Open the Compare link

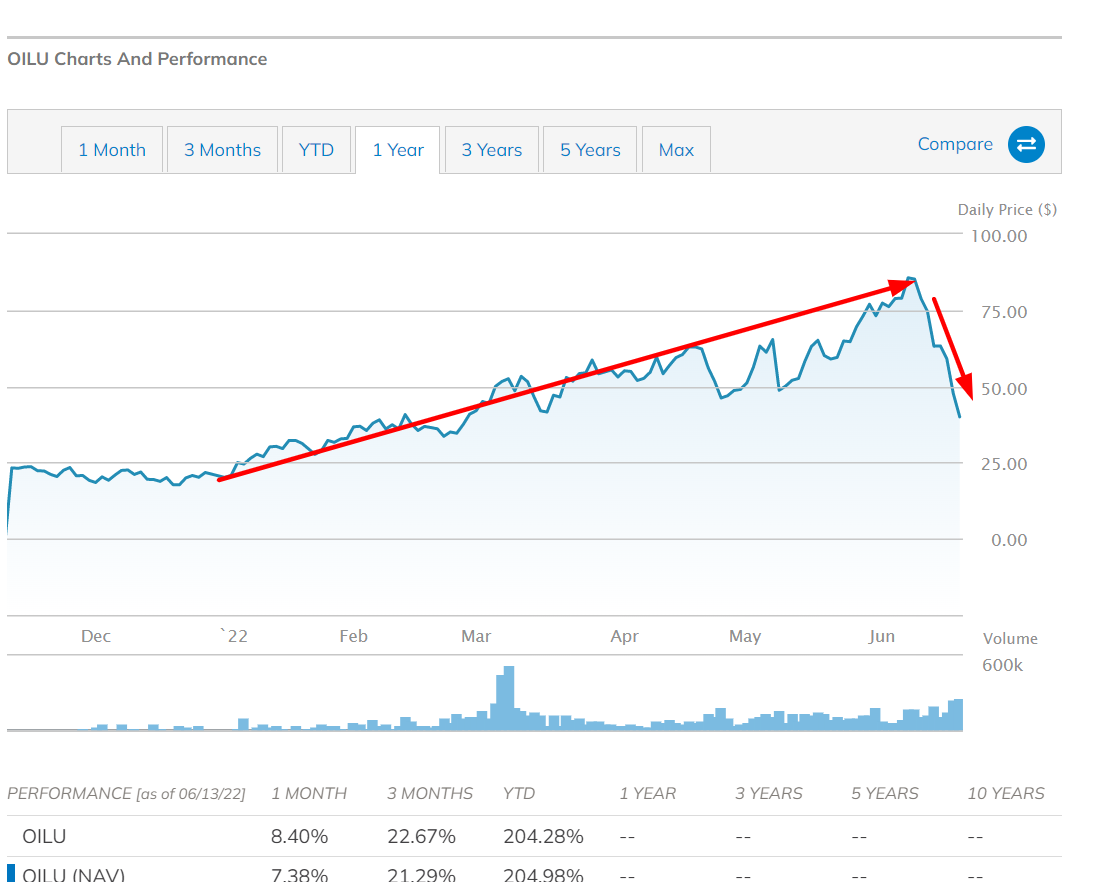[x=955, y=144]
